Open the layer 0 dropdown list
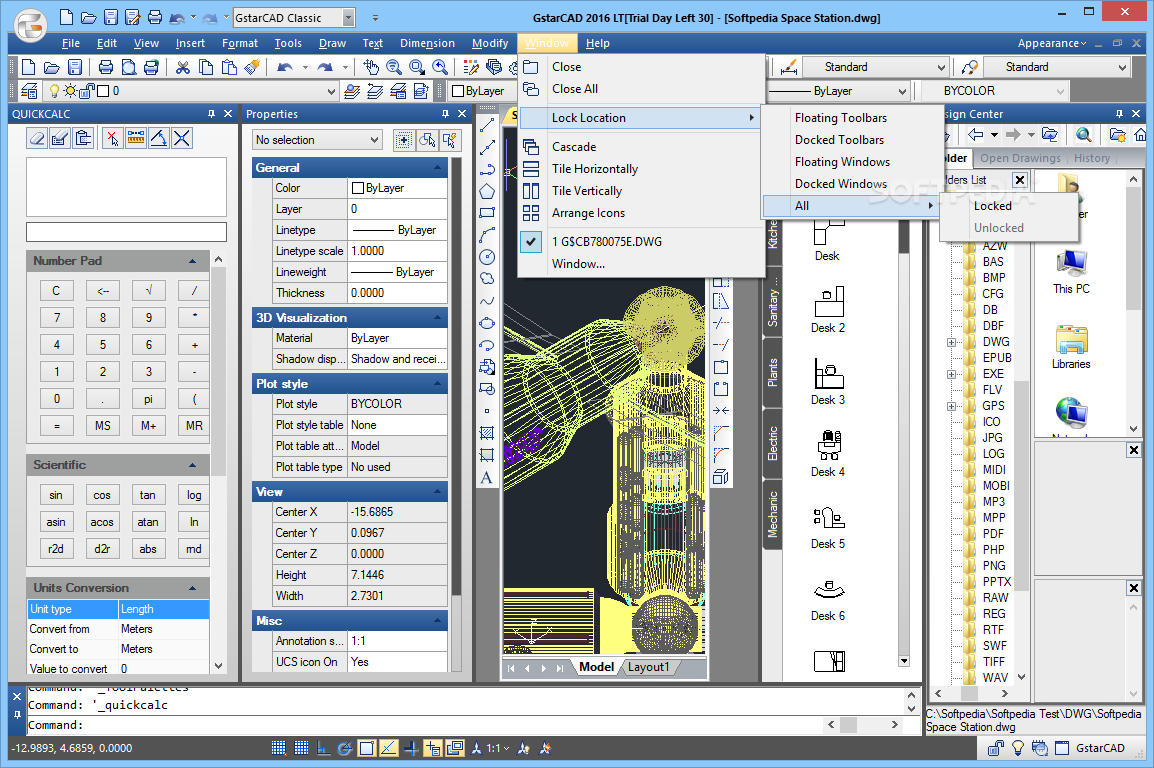This screenshot has width=1154, height=768. (x=330, y=91)
